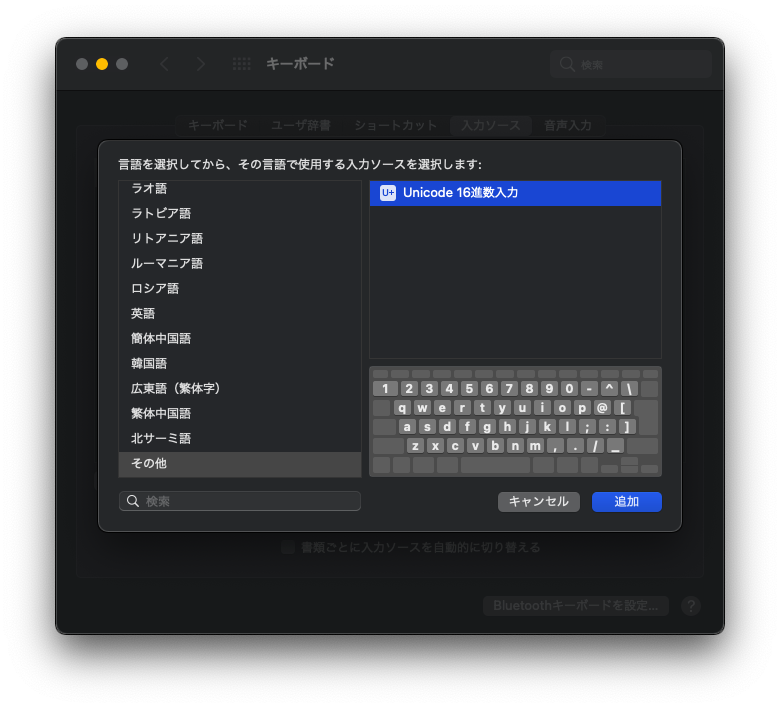Click the title bar search magnifier icon
This screenshot has height=708, width=780.
567,64
